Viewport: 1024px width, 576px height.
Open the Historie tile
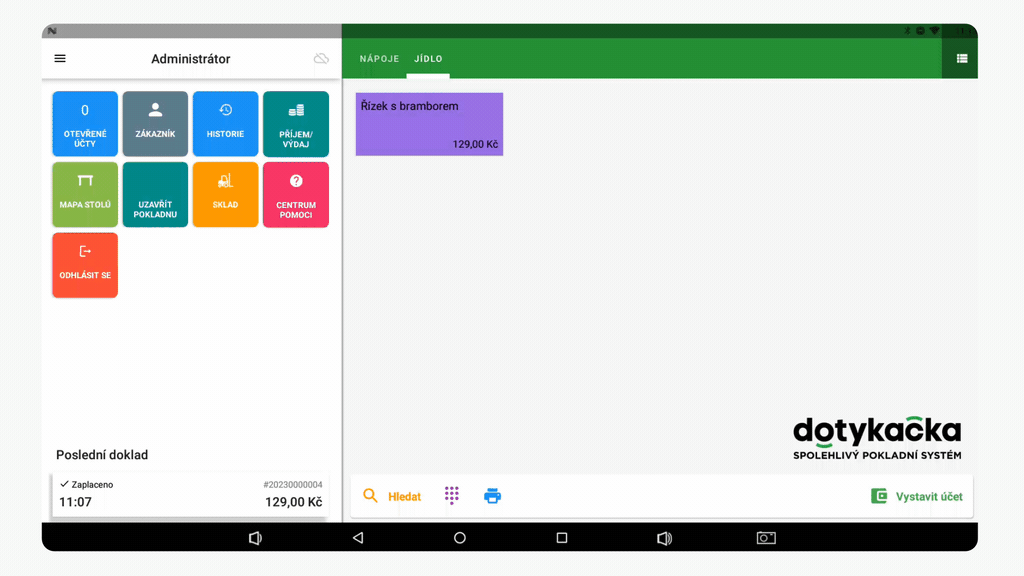click(x=225, y=124)
